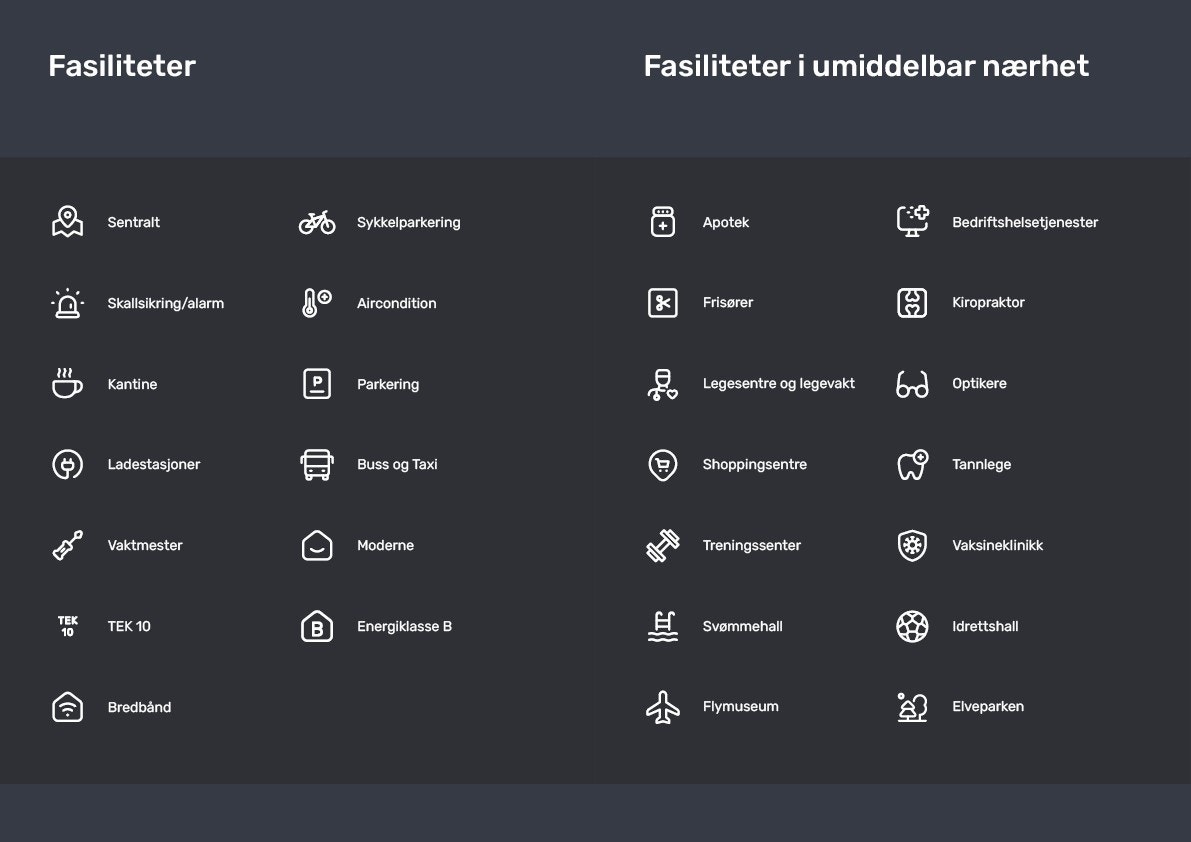Select the 'Elveparken' label

click(x=987, y=707)
